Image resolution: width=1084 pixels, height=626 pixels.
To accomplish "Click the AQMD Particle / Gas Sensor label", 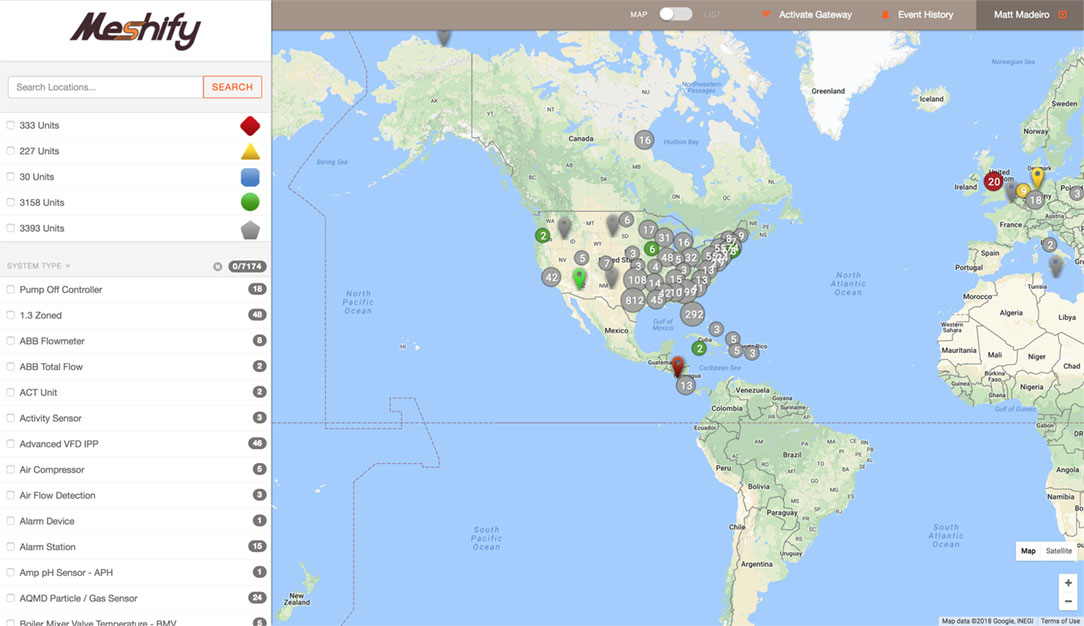I will pos(79,598).
